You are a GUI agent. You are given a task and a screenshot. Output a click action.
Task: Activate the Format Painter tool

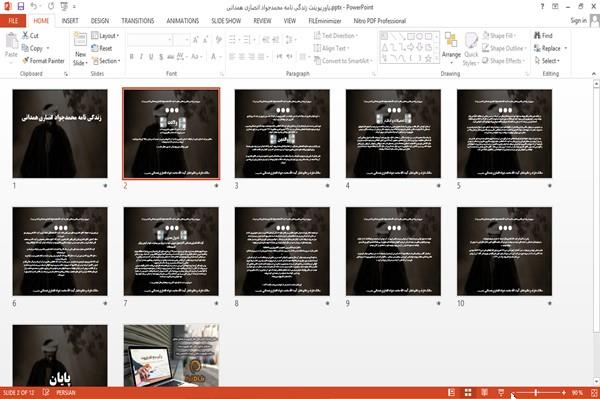43,60
